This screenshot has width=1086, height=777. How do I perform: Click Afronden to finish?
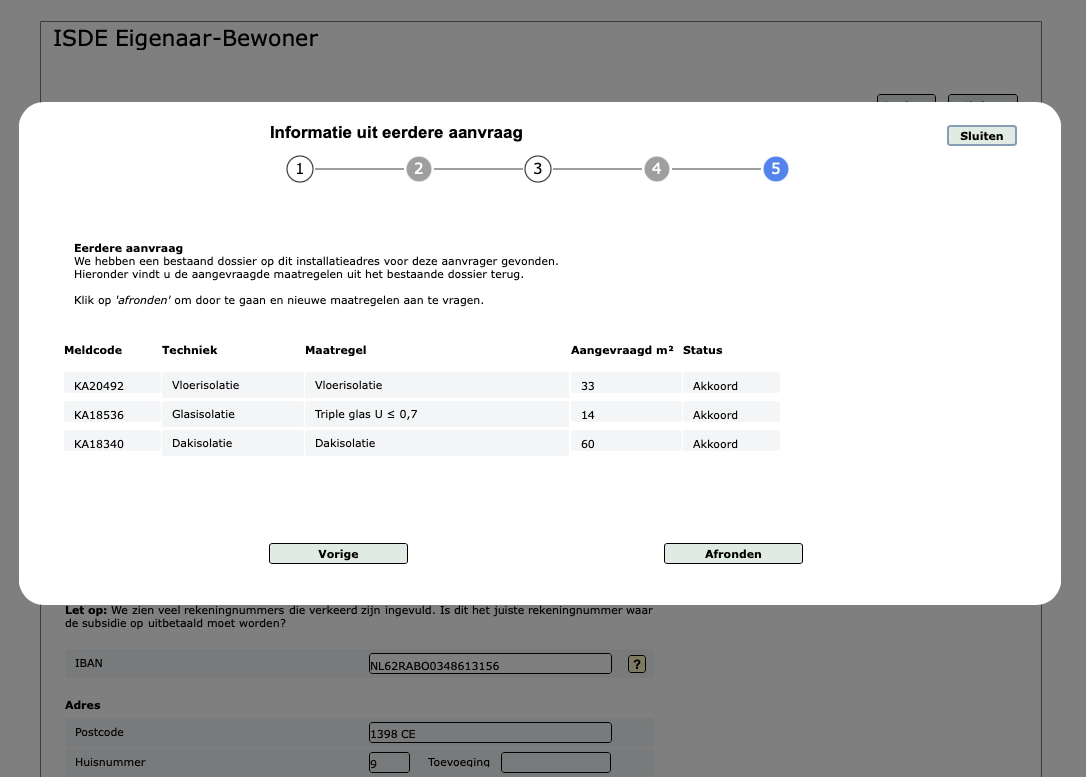(733, 554)
